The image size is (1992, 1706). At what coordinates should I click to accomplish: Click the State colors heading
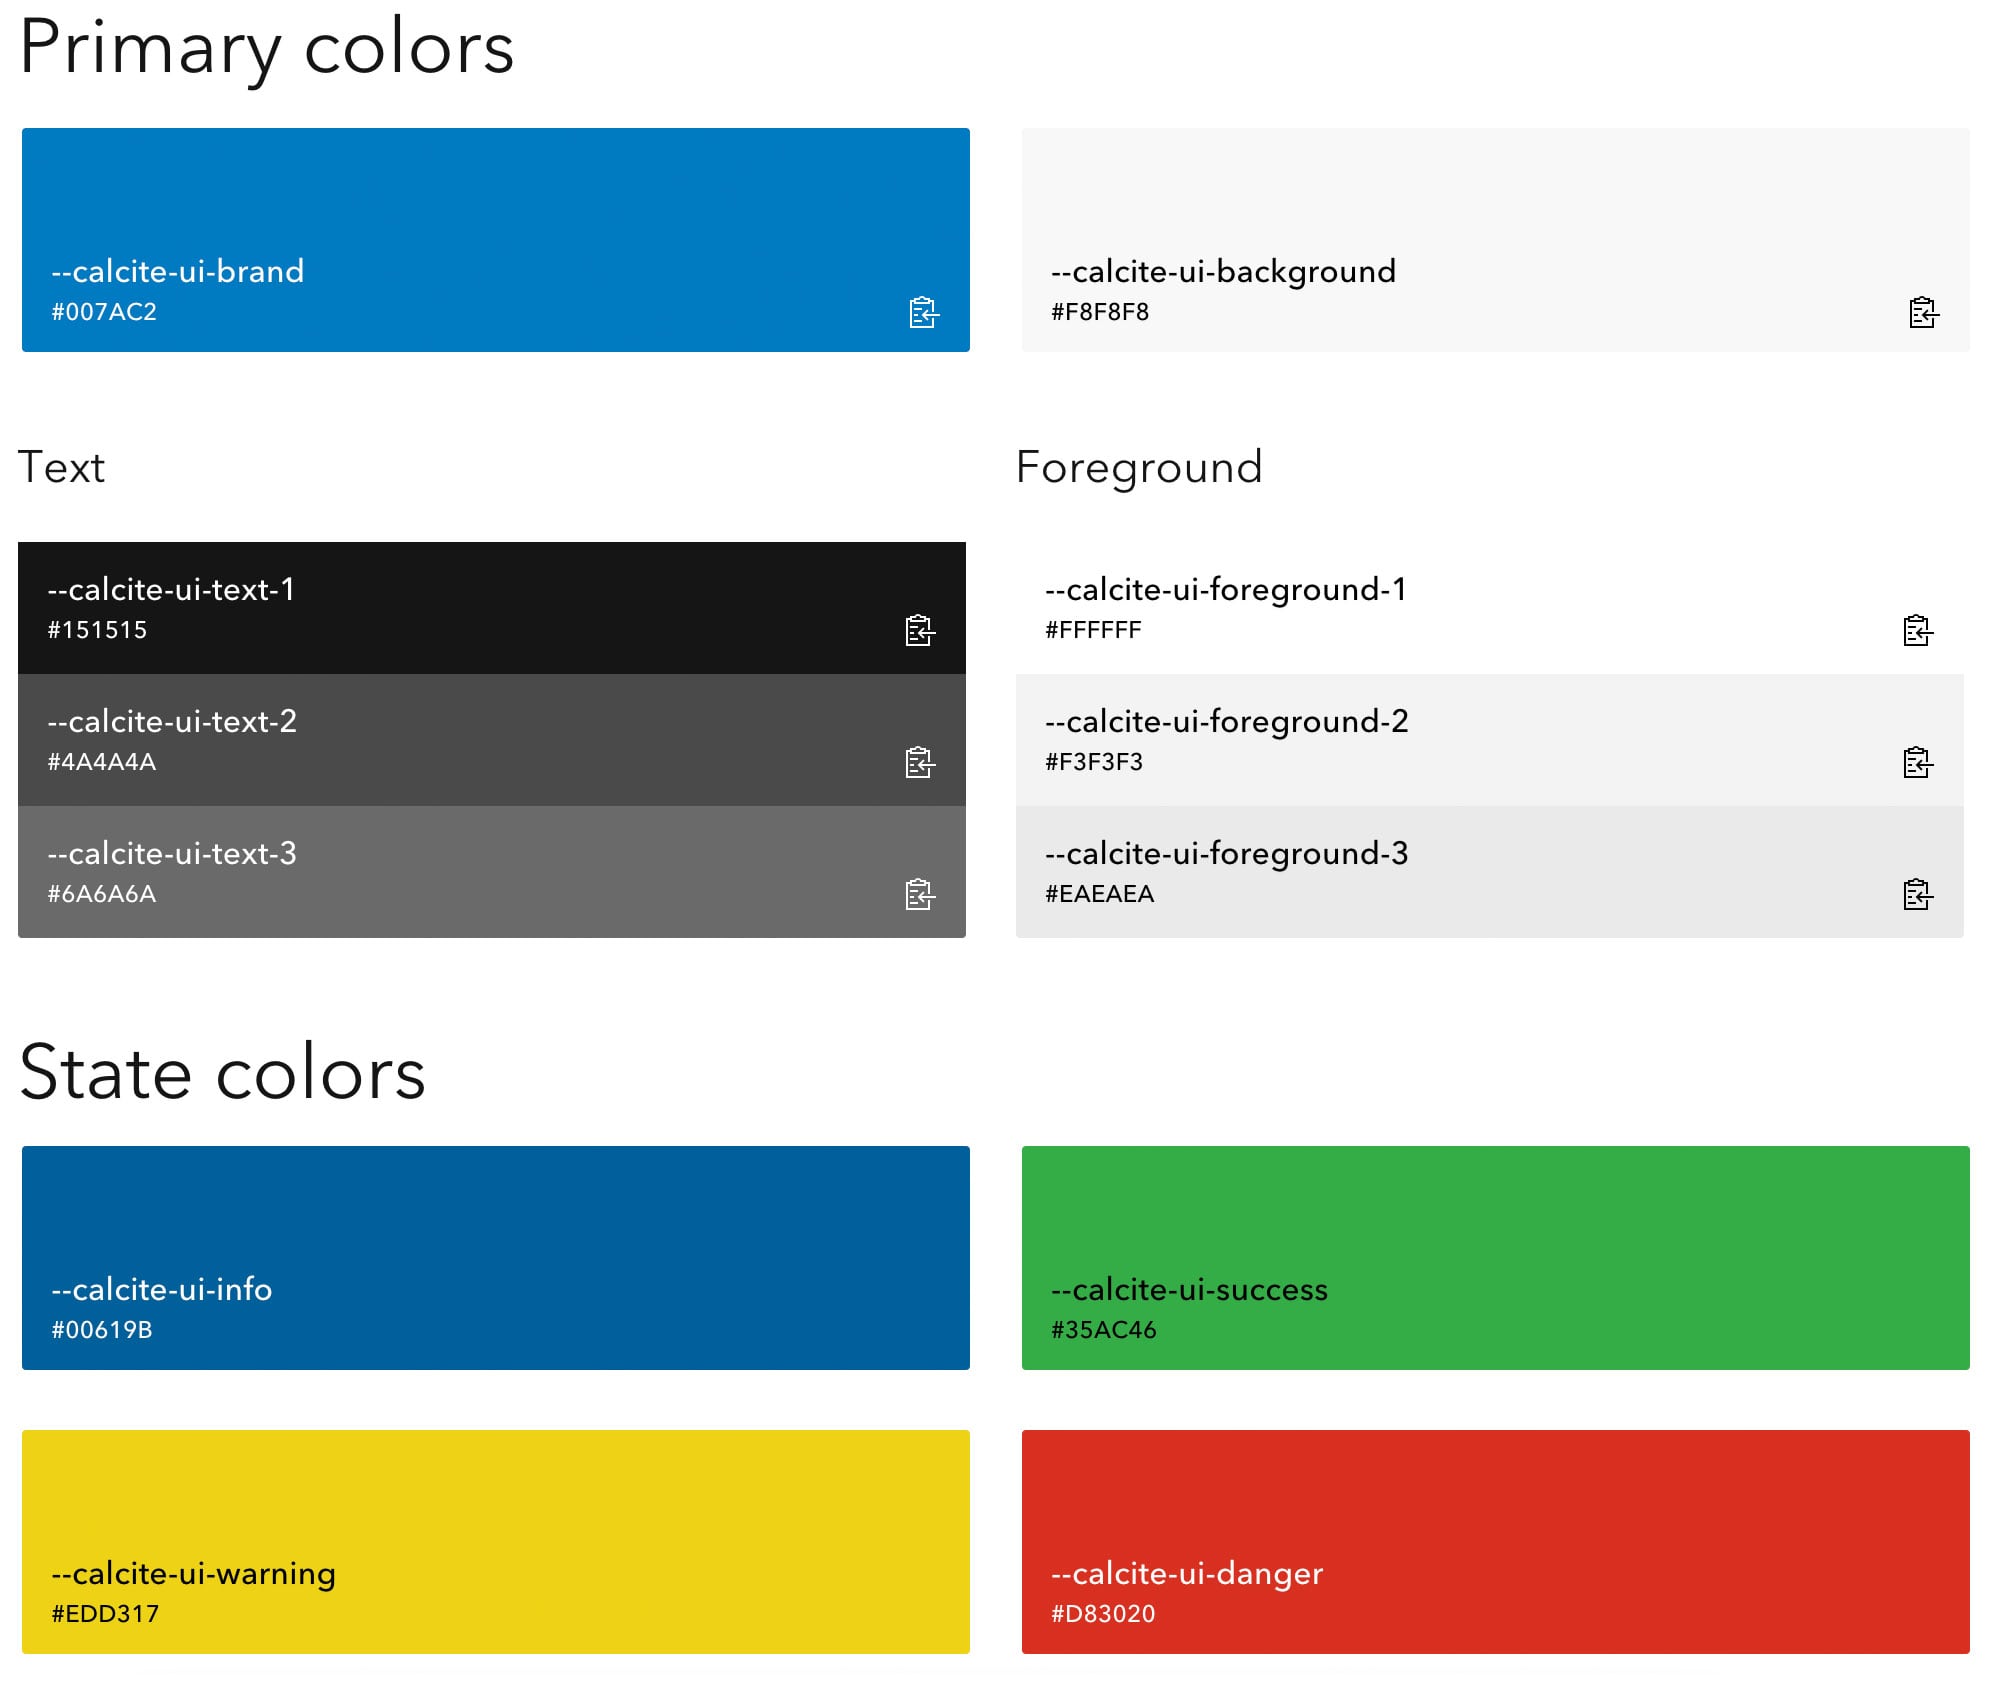pyautogui.click(x=222, y=1072)
